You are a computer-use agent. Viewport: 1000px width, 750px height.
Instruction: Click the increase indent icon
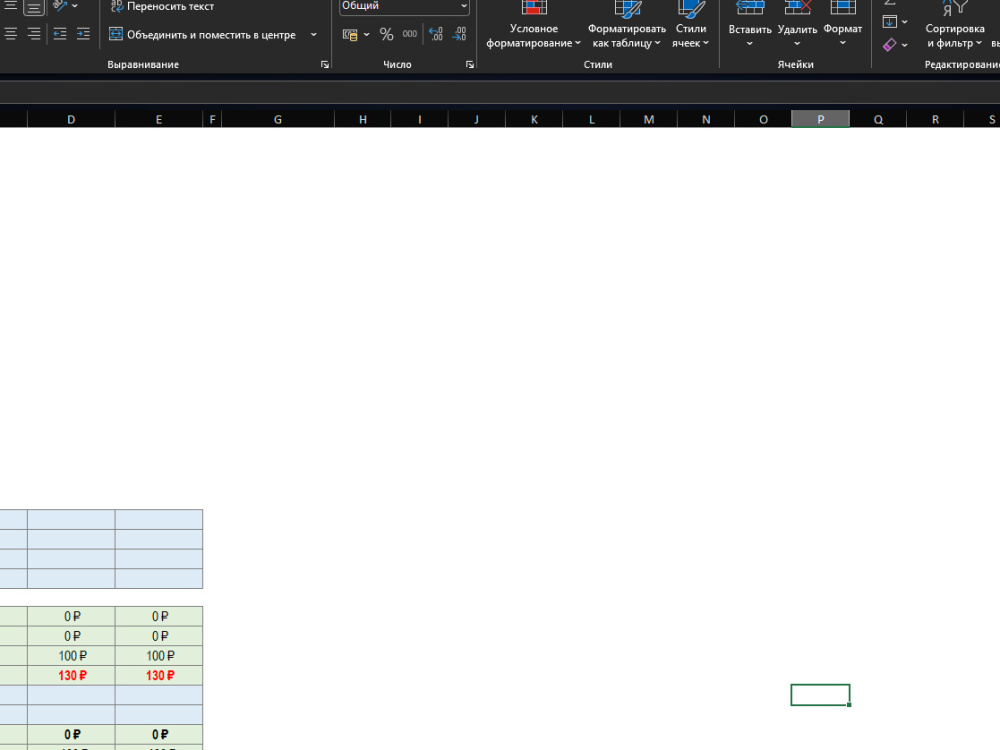(x=83, y=34)
